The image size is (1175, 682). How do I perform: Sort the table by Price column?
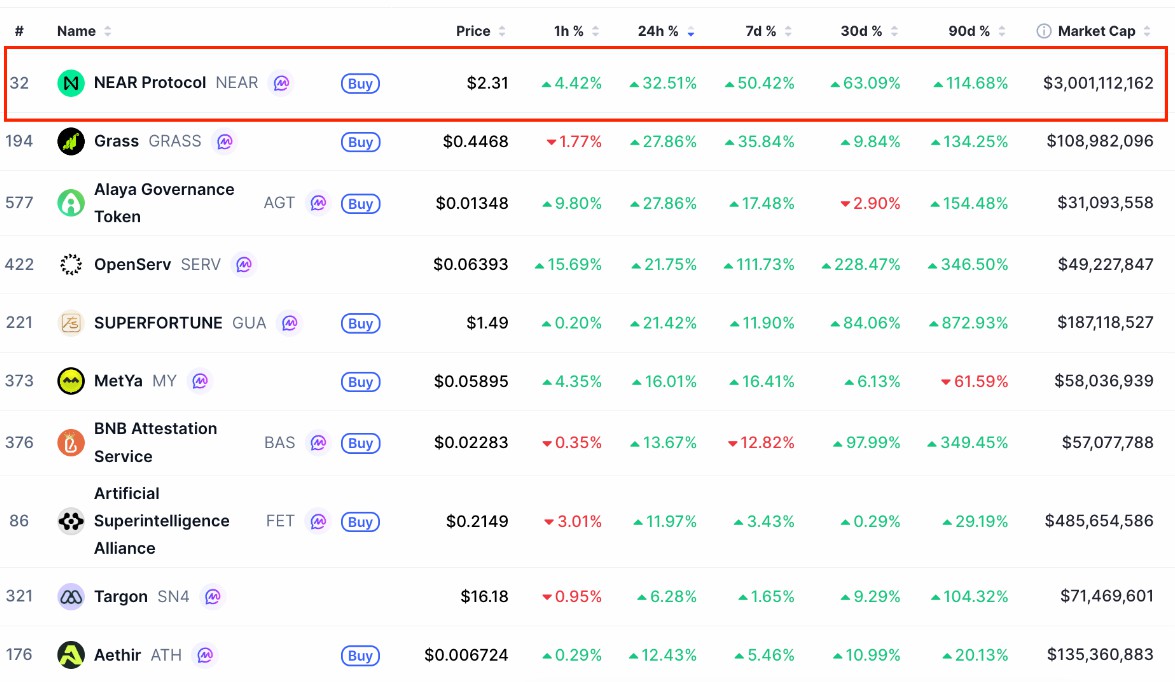480,31
